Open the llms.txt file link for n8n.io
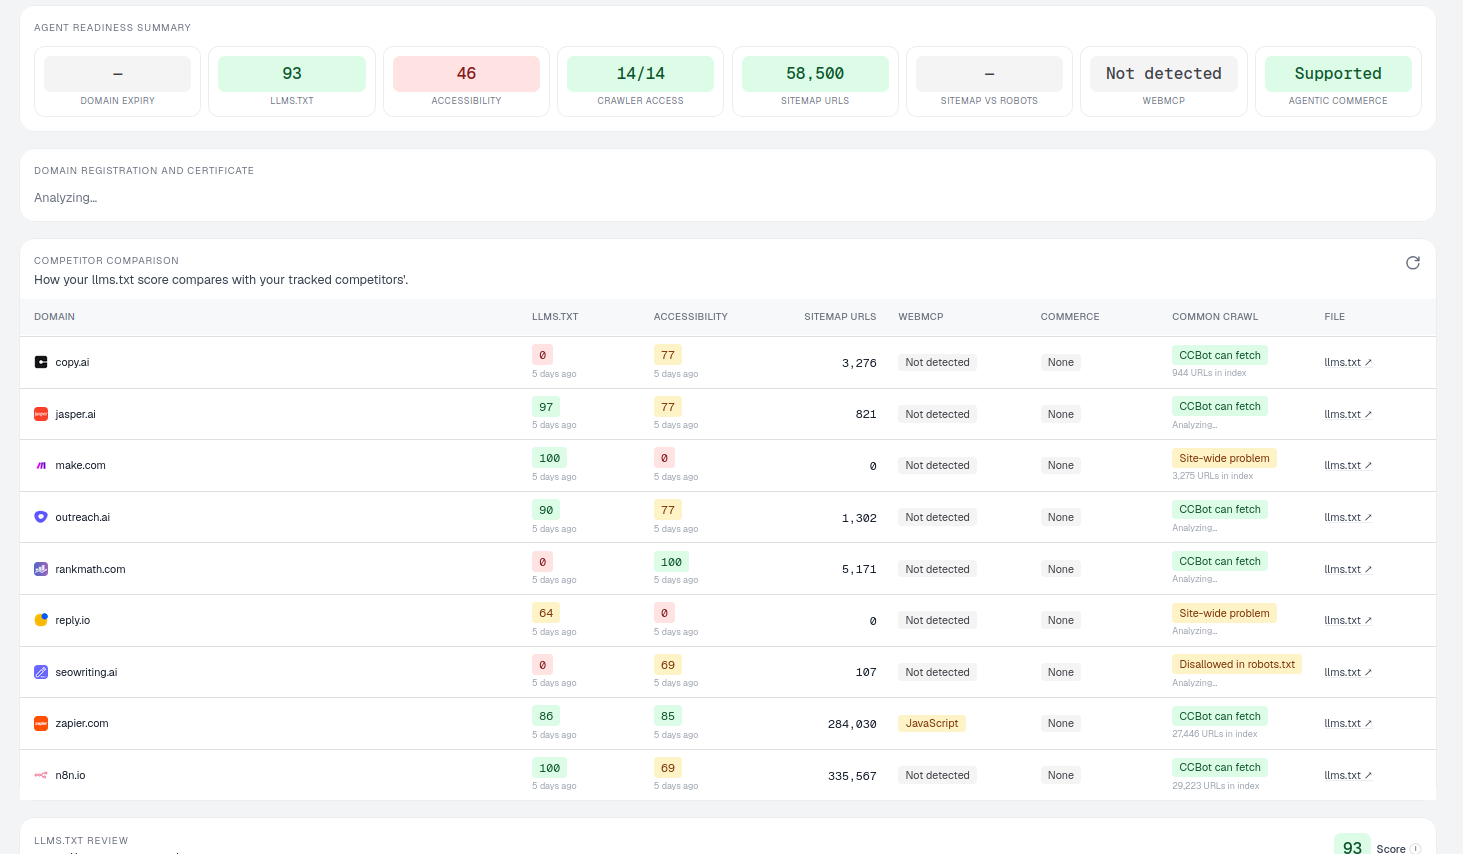This screenshot has width=1463, height=854. click(x=1348, y=775)
